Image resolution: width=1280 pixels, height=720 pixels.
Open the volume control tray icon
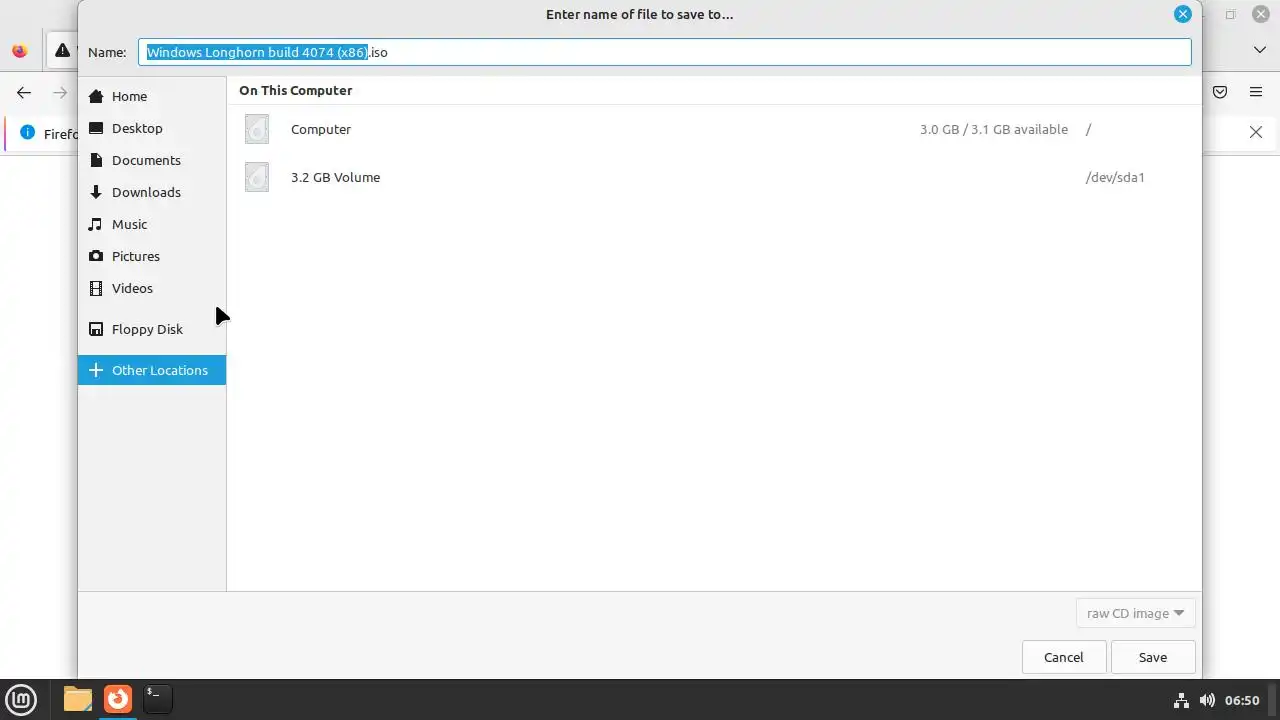[1207, 700]
